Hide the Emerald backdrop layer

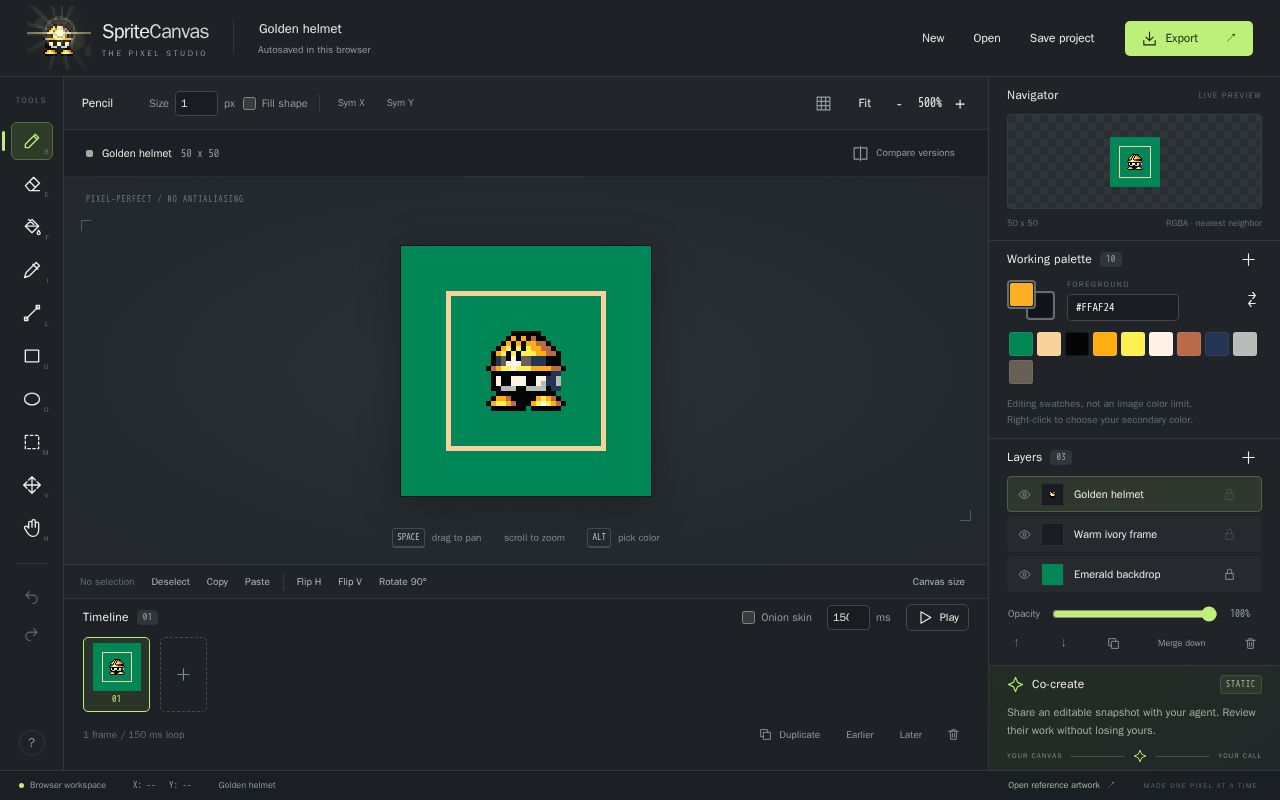point(1024,574)
